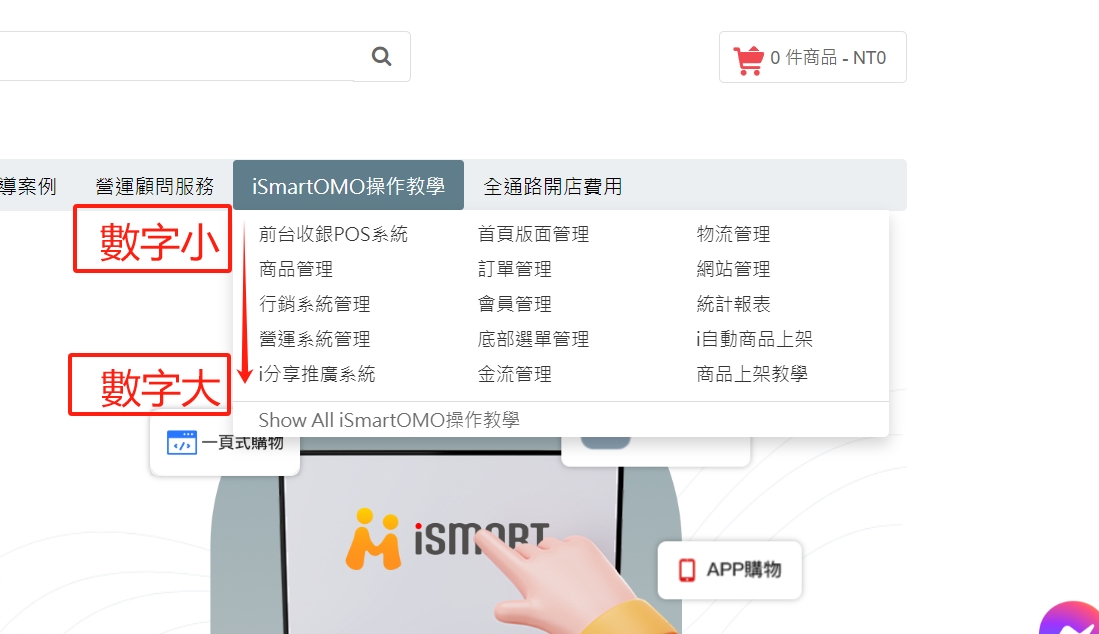Select 行銷系統管理 from the dropdown
1099x634 pixels.
315,304
